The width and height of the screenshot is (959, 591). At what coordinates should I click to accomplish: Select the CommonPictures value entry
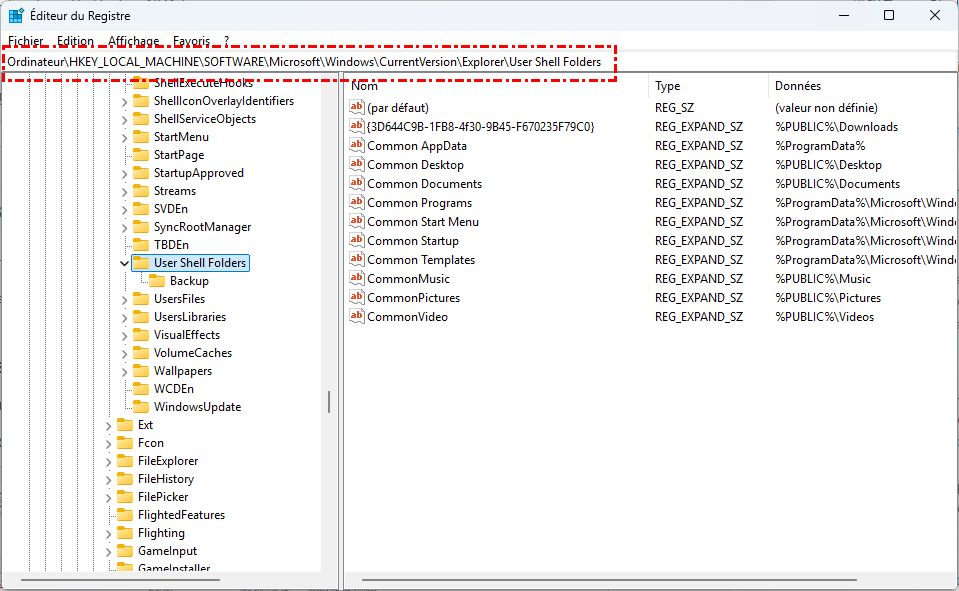[x=413, y=298]
